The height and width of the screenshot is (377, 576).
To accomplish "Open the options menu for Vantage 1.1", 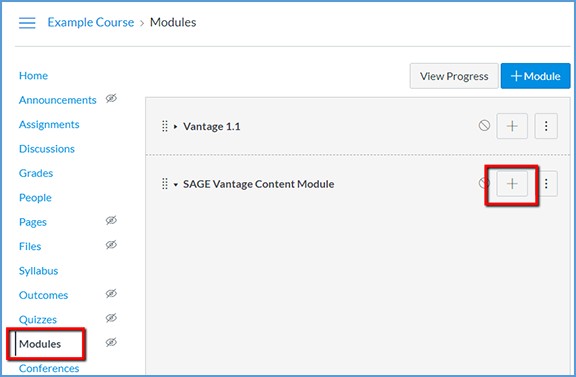I will [x=546, y=126].
